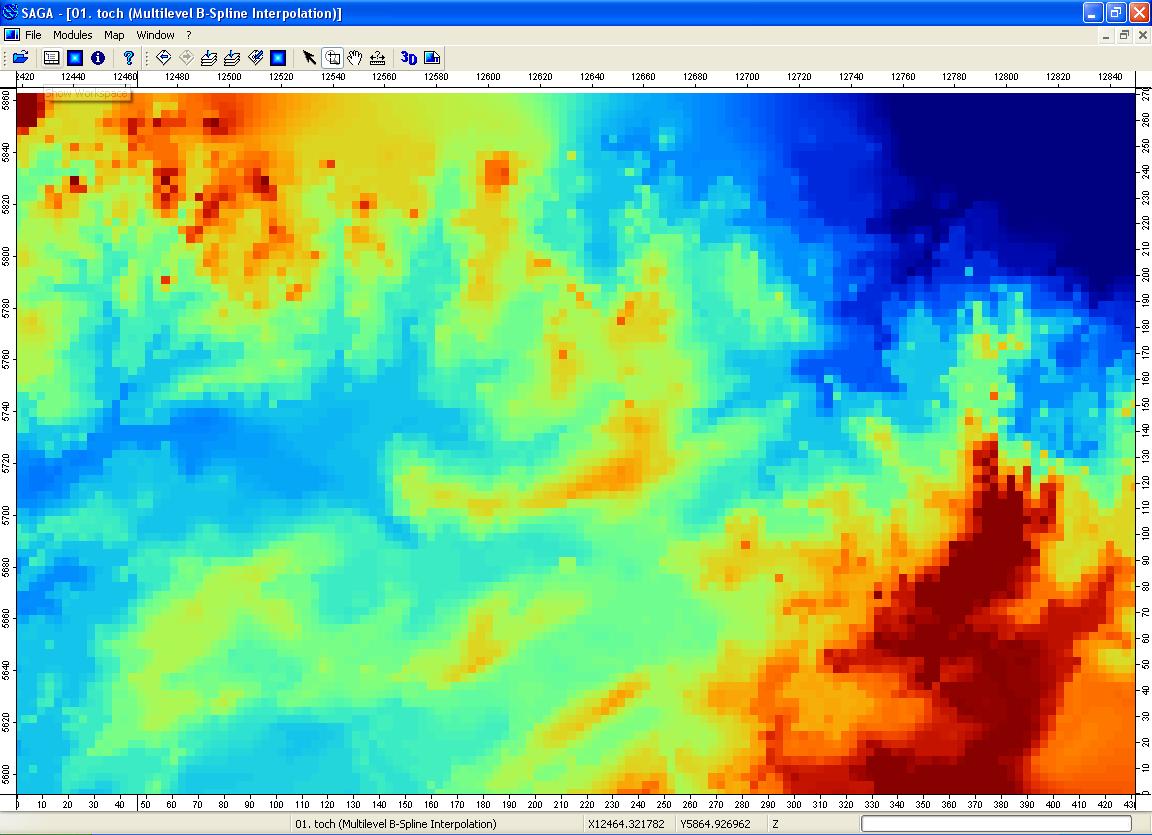Click the first stacked-layers zoom icon

(209, 57)
